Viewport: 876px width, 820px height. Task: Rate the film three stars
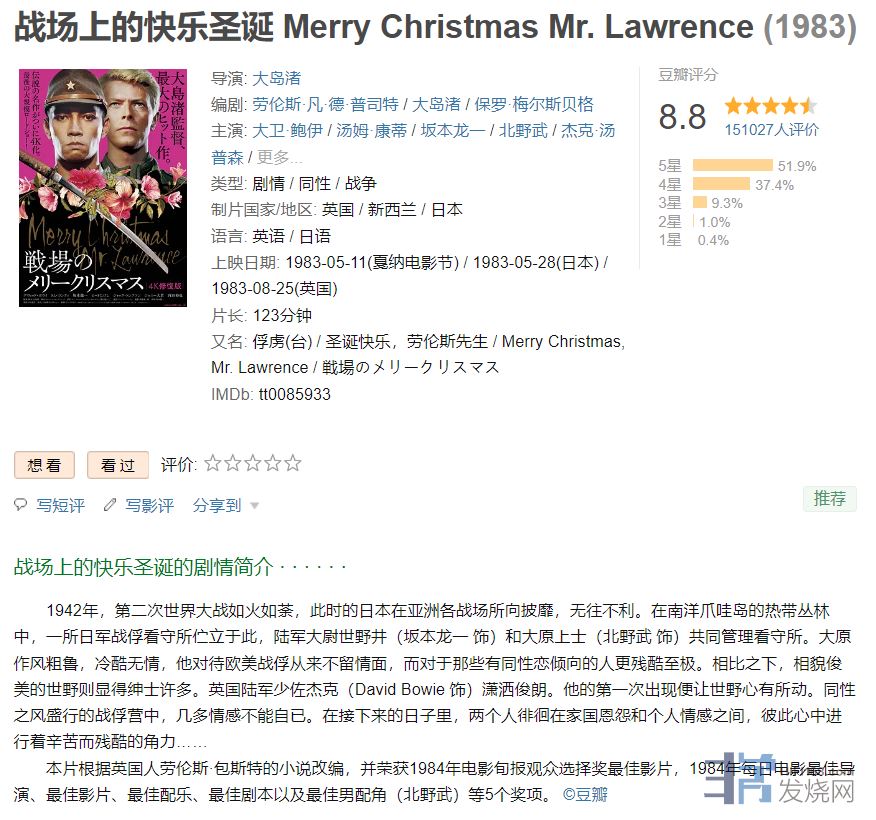click(253, 463)
